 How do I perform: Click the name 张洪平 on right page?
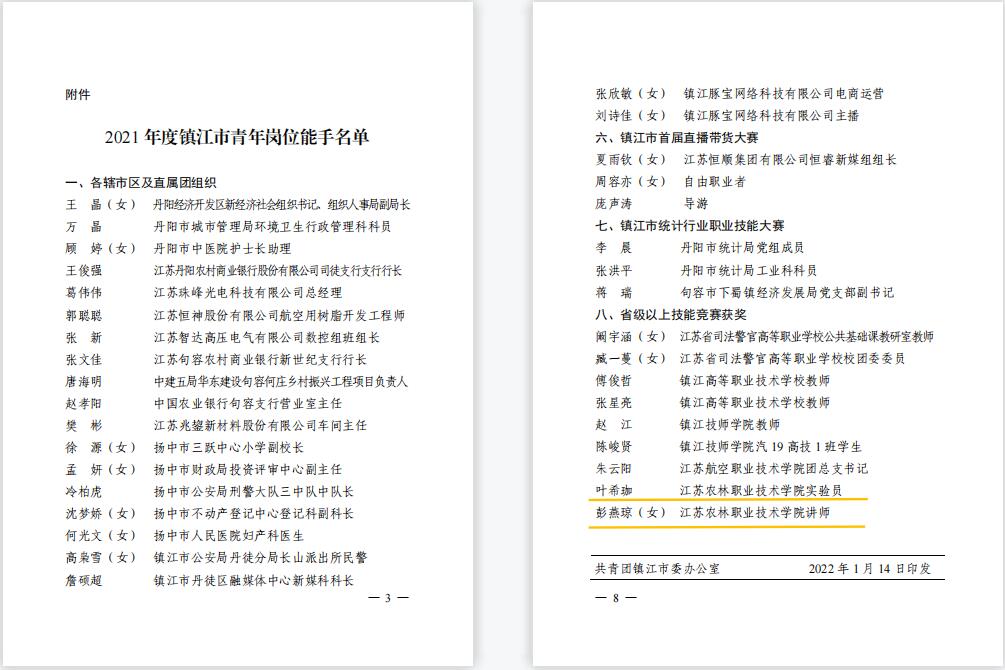pyautogui.click(x=615, y=270)
